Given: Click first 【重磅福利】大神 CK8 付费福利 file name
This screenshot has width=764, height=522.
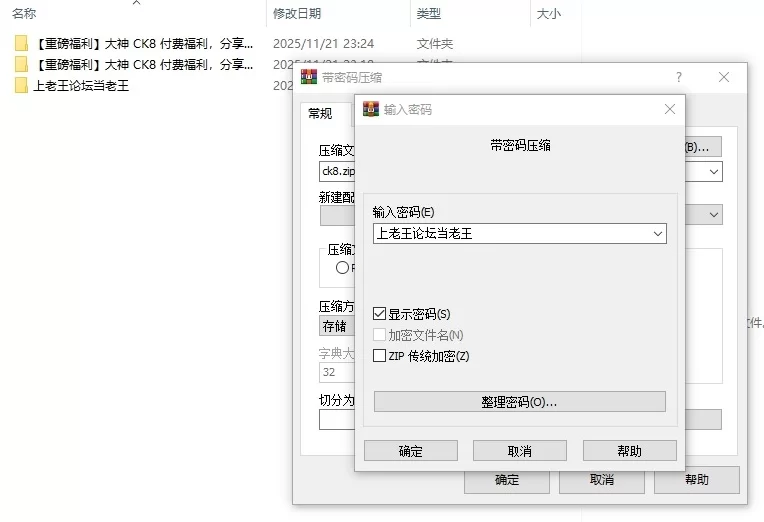Looking at the screenshot, I should coord(144,43).
